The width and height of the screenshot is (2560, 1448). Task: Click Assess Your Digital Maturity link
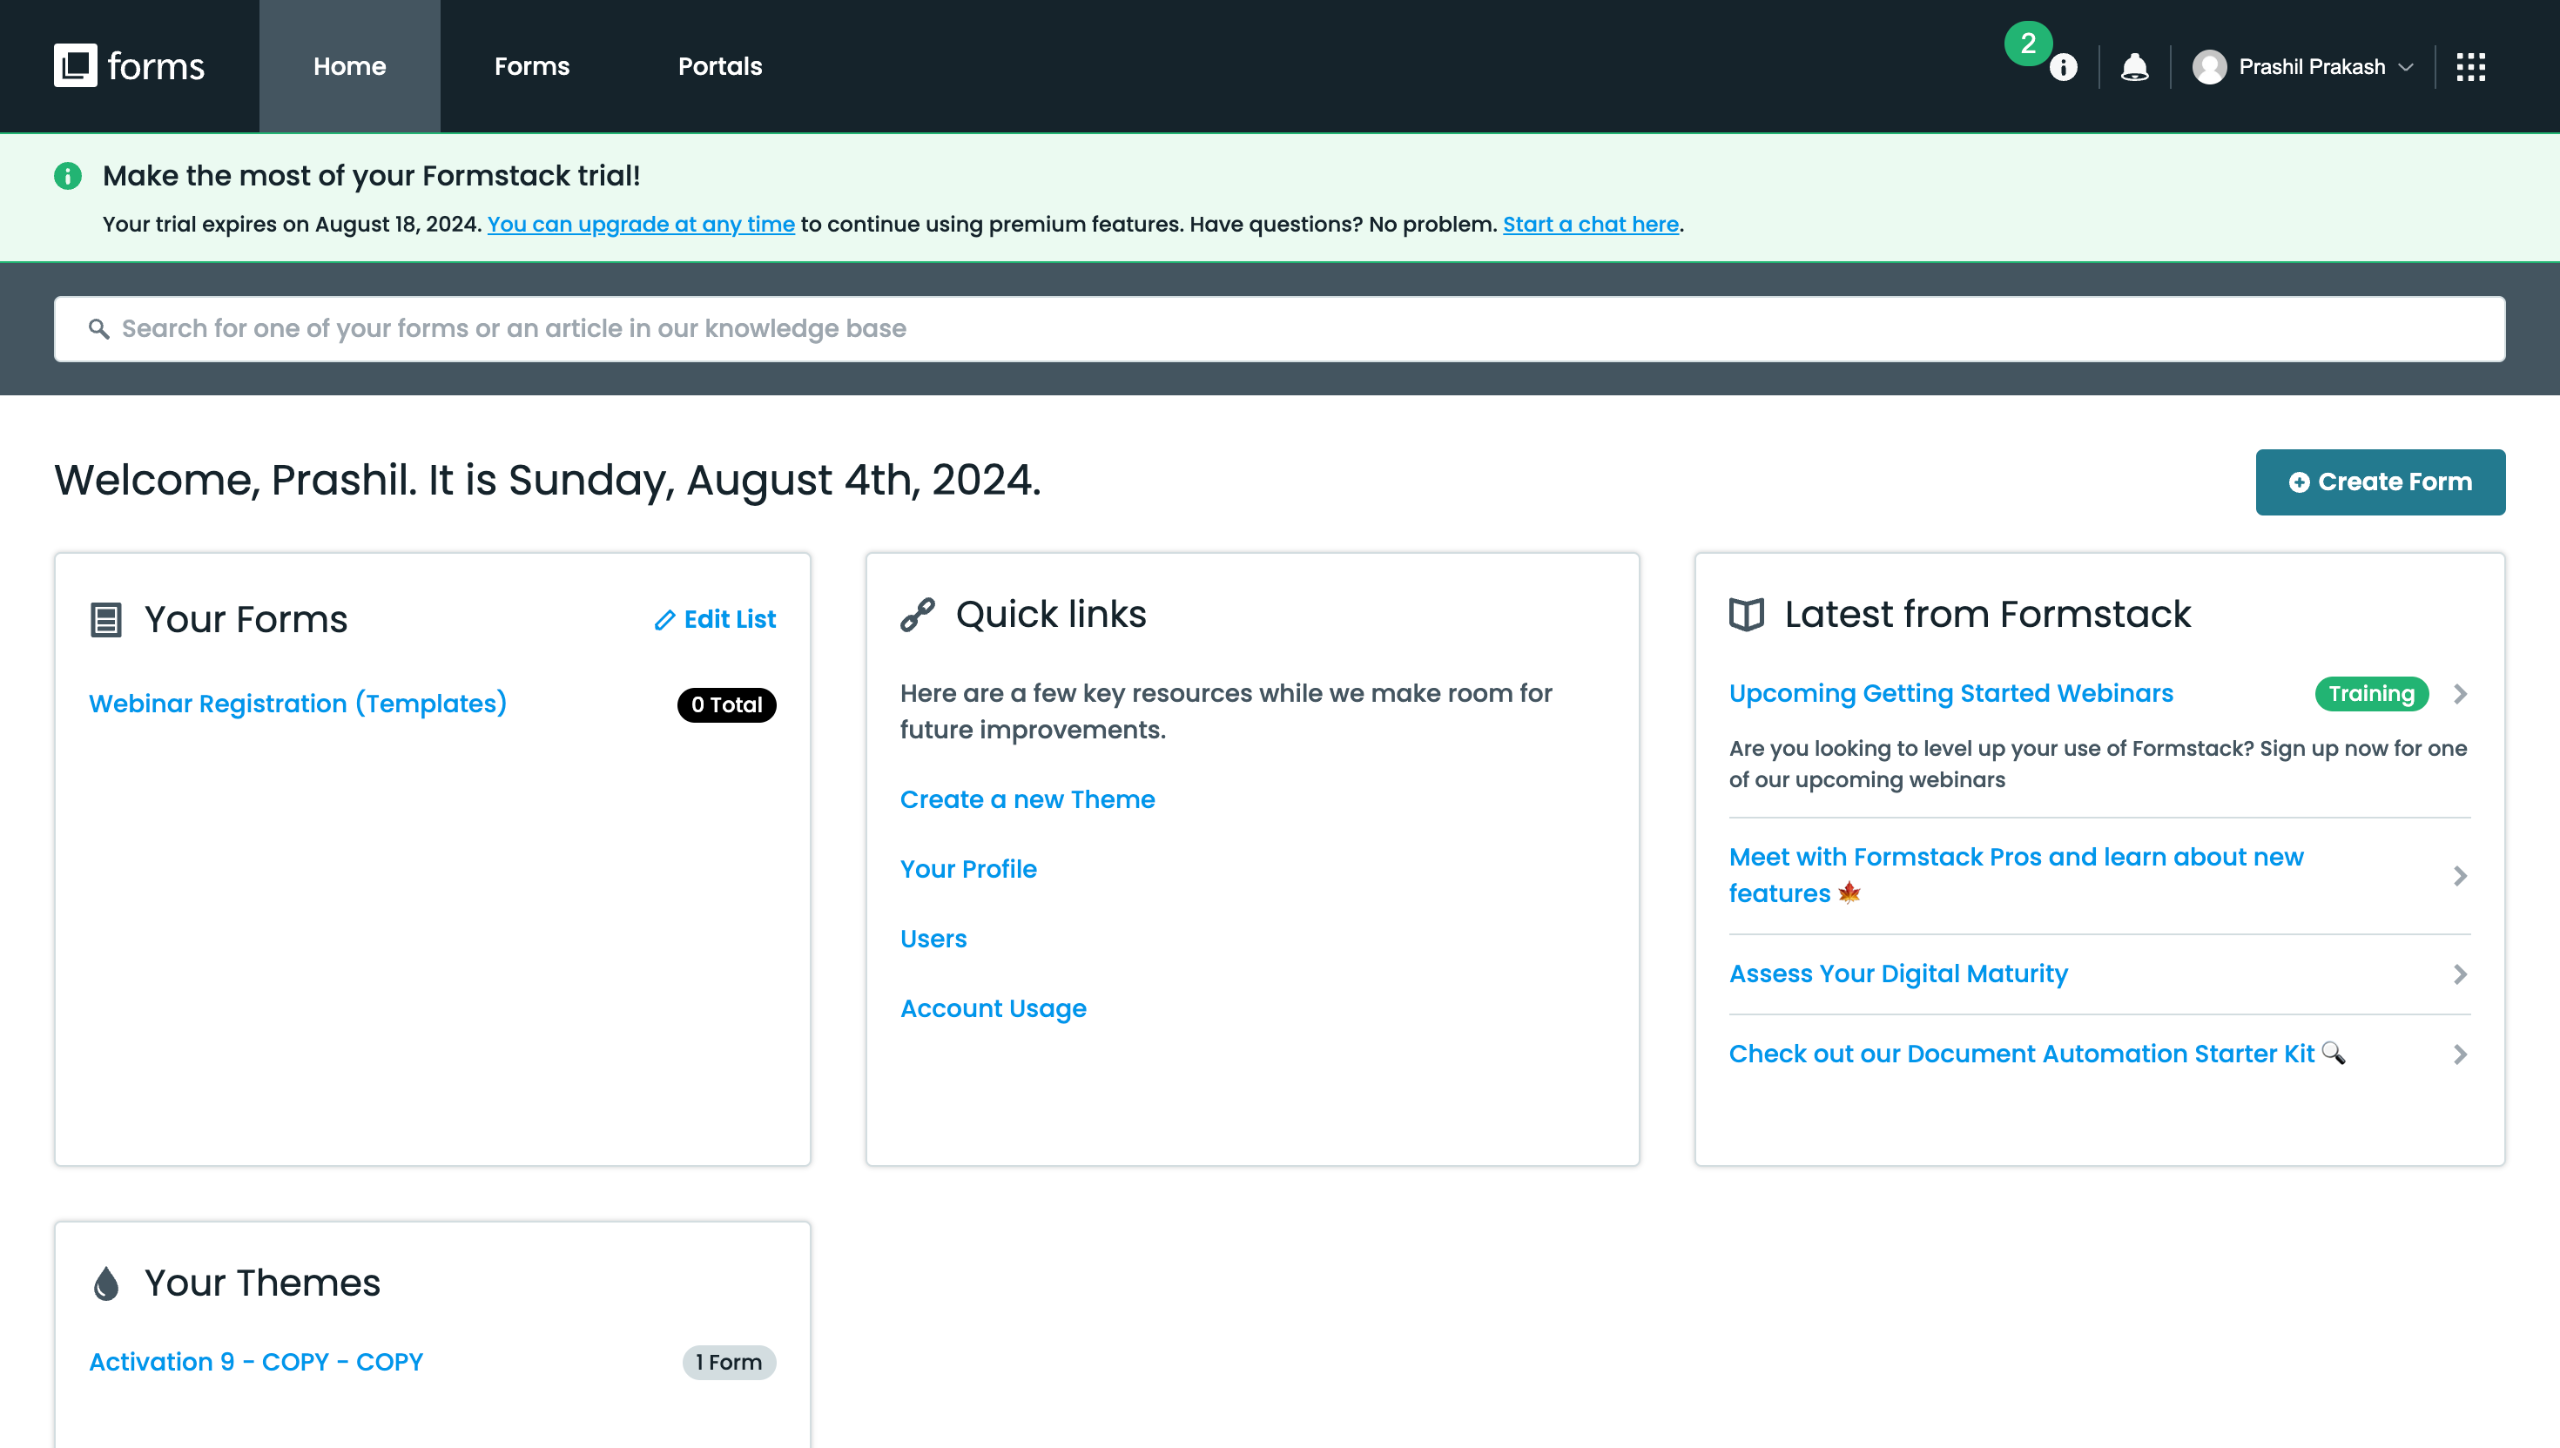pyautogui.click(x=1898, y=975)
